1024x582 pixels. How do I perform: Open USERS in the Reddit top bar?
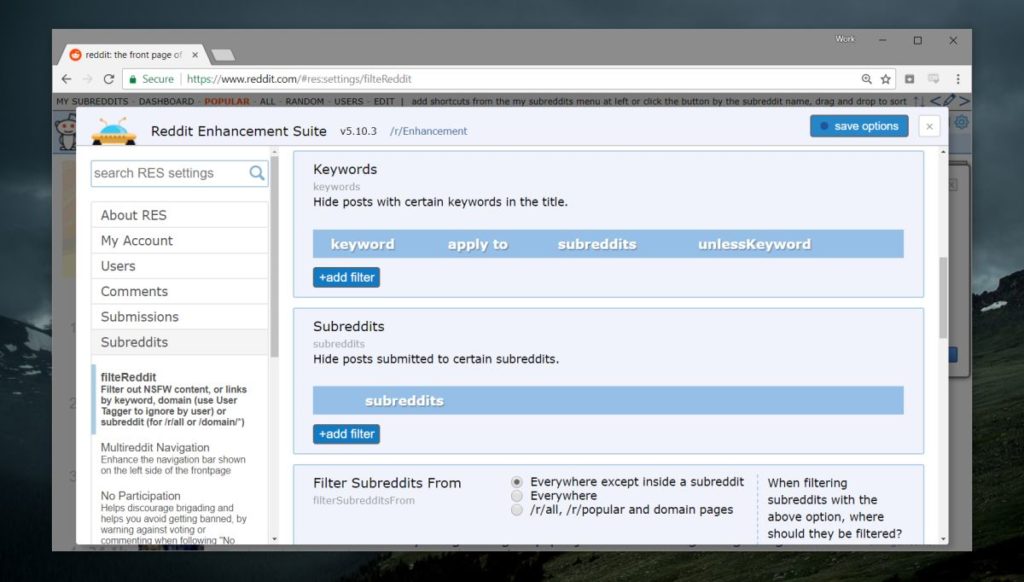348,101
